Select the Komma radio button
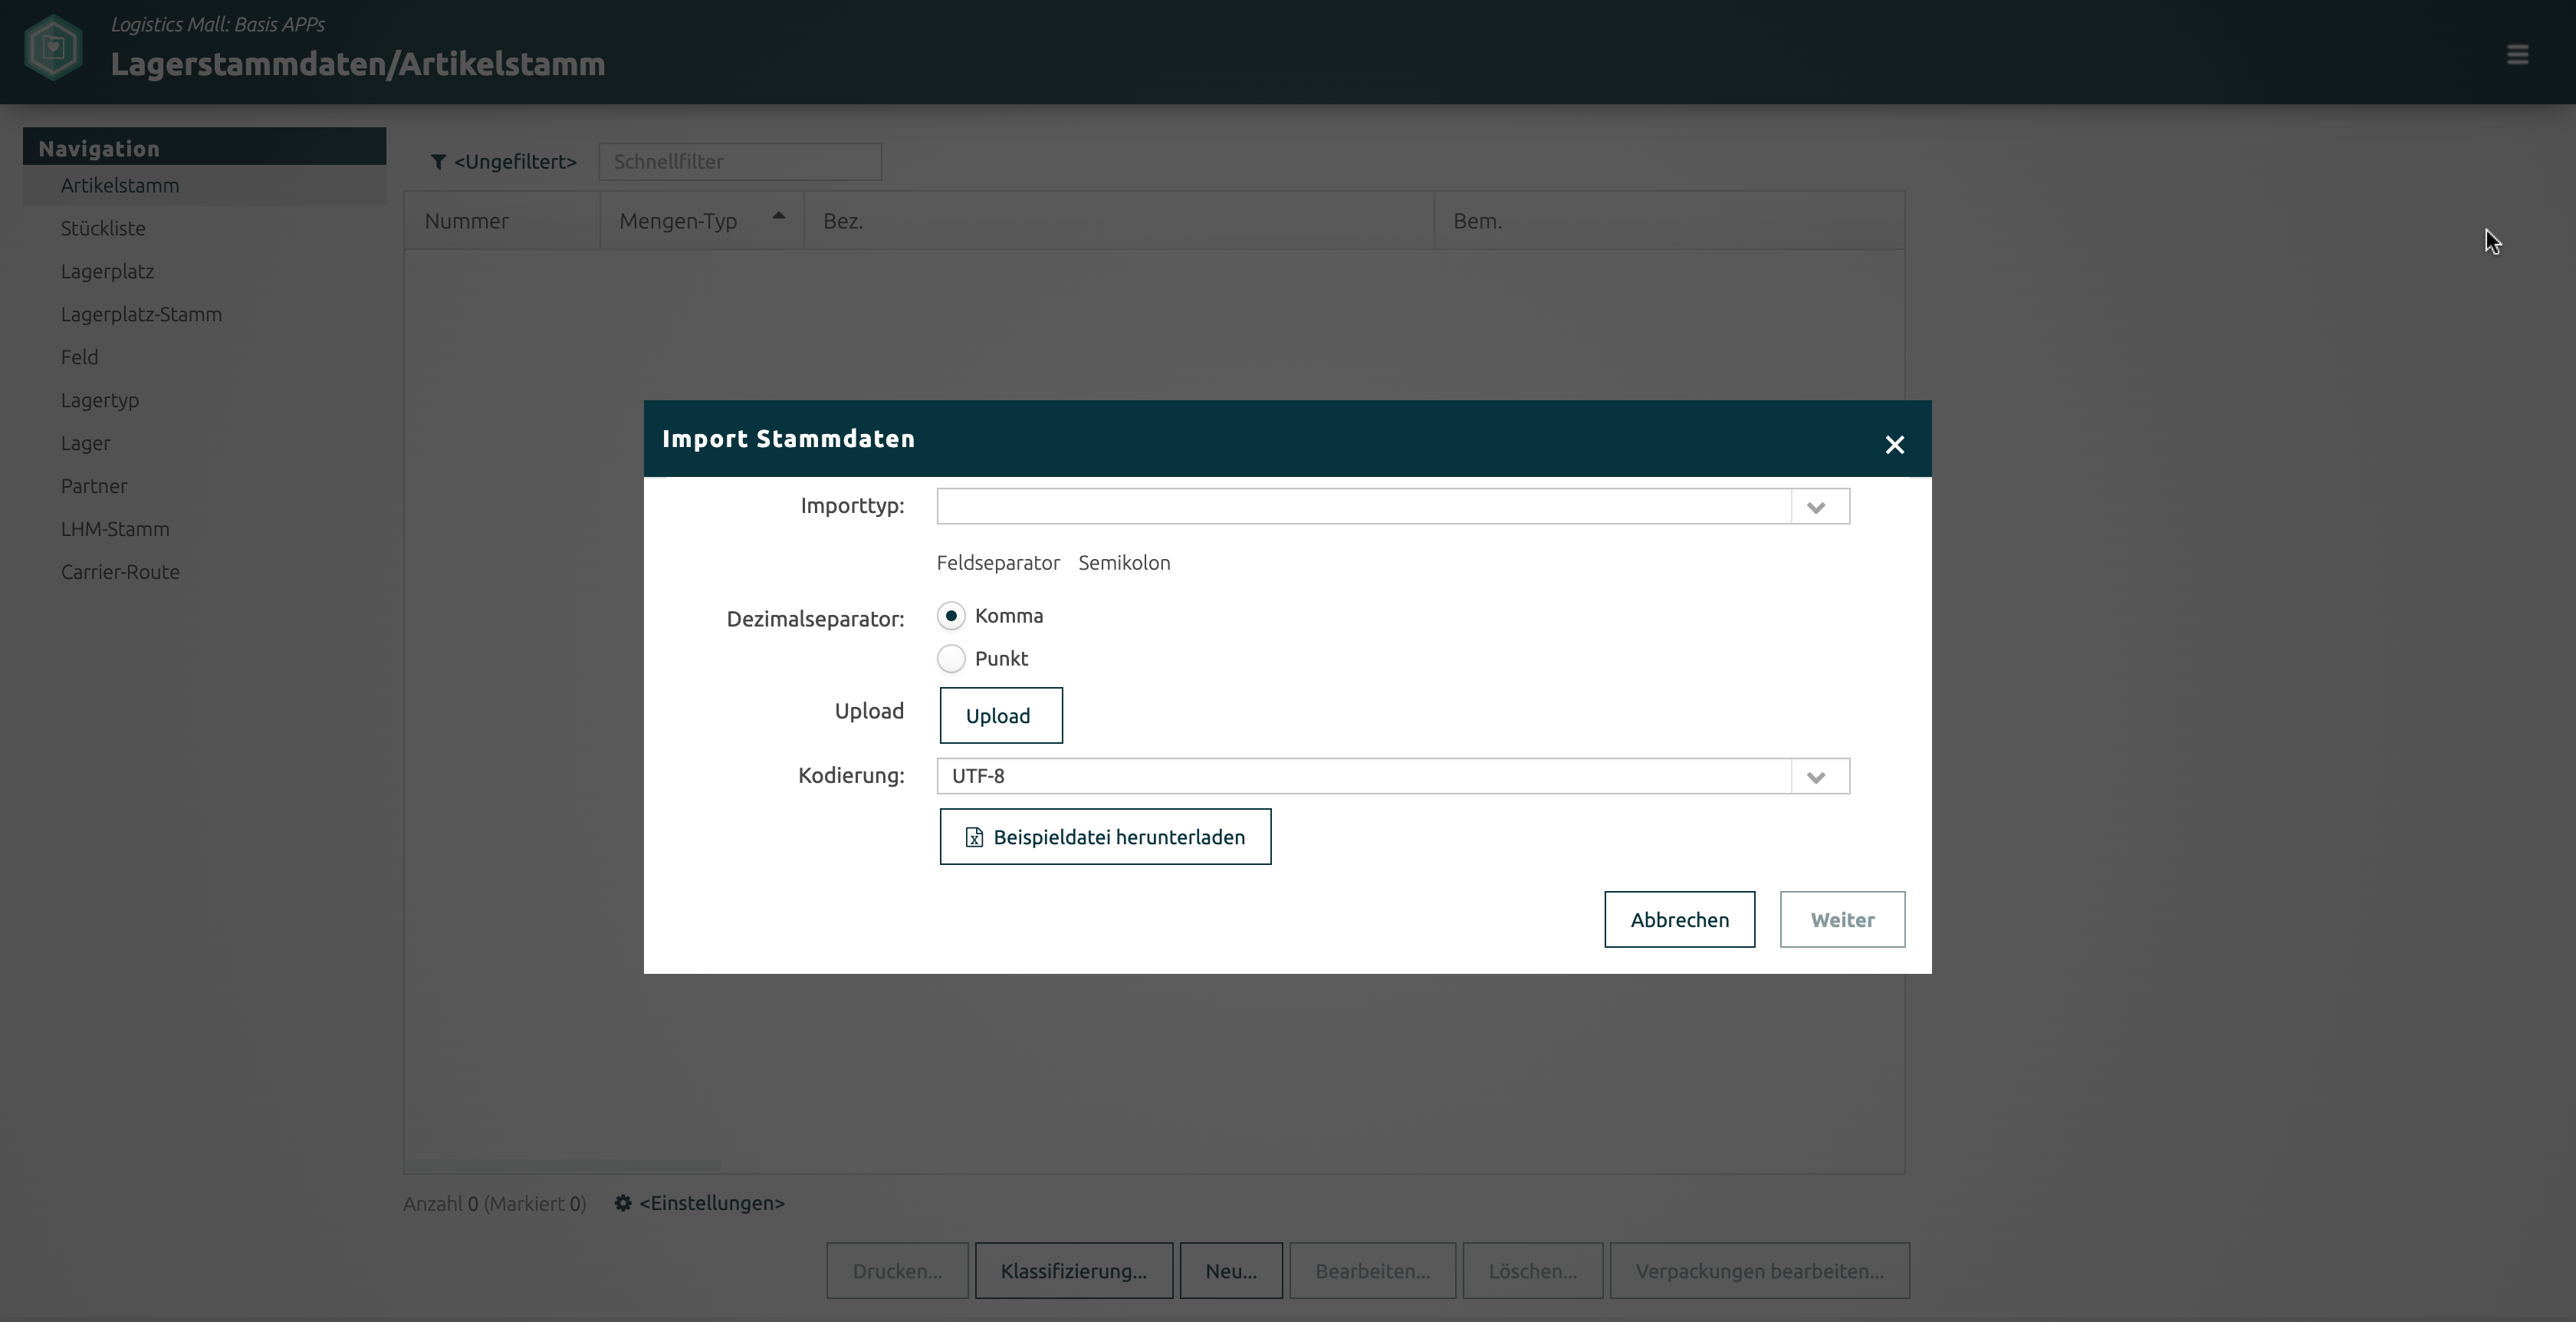2576x1322 pixels. click(x=951, y=616)
